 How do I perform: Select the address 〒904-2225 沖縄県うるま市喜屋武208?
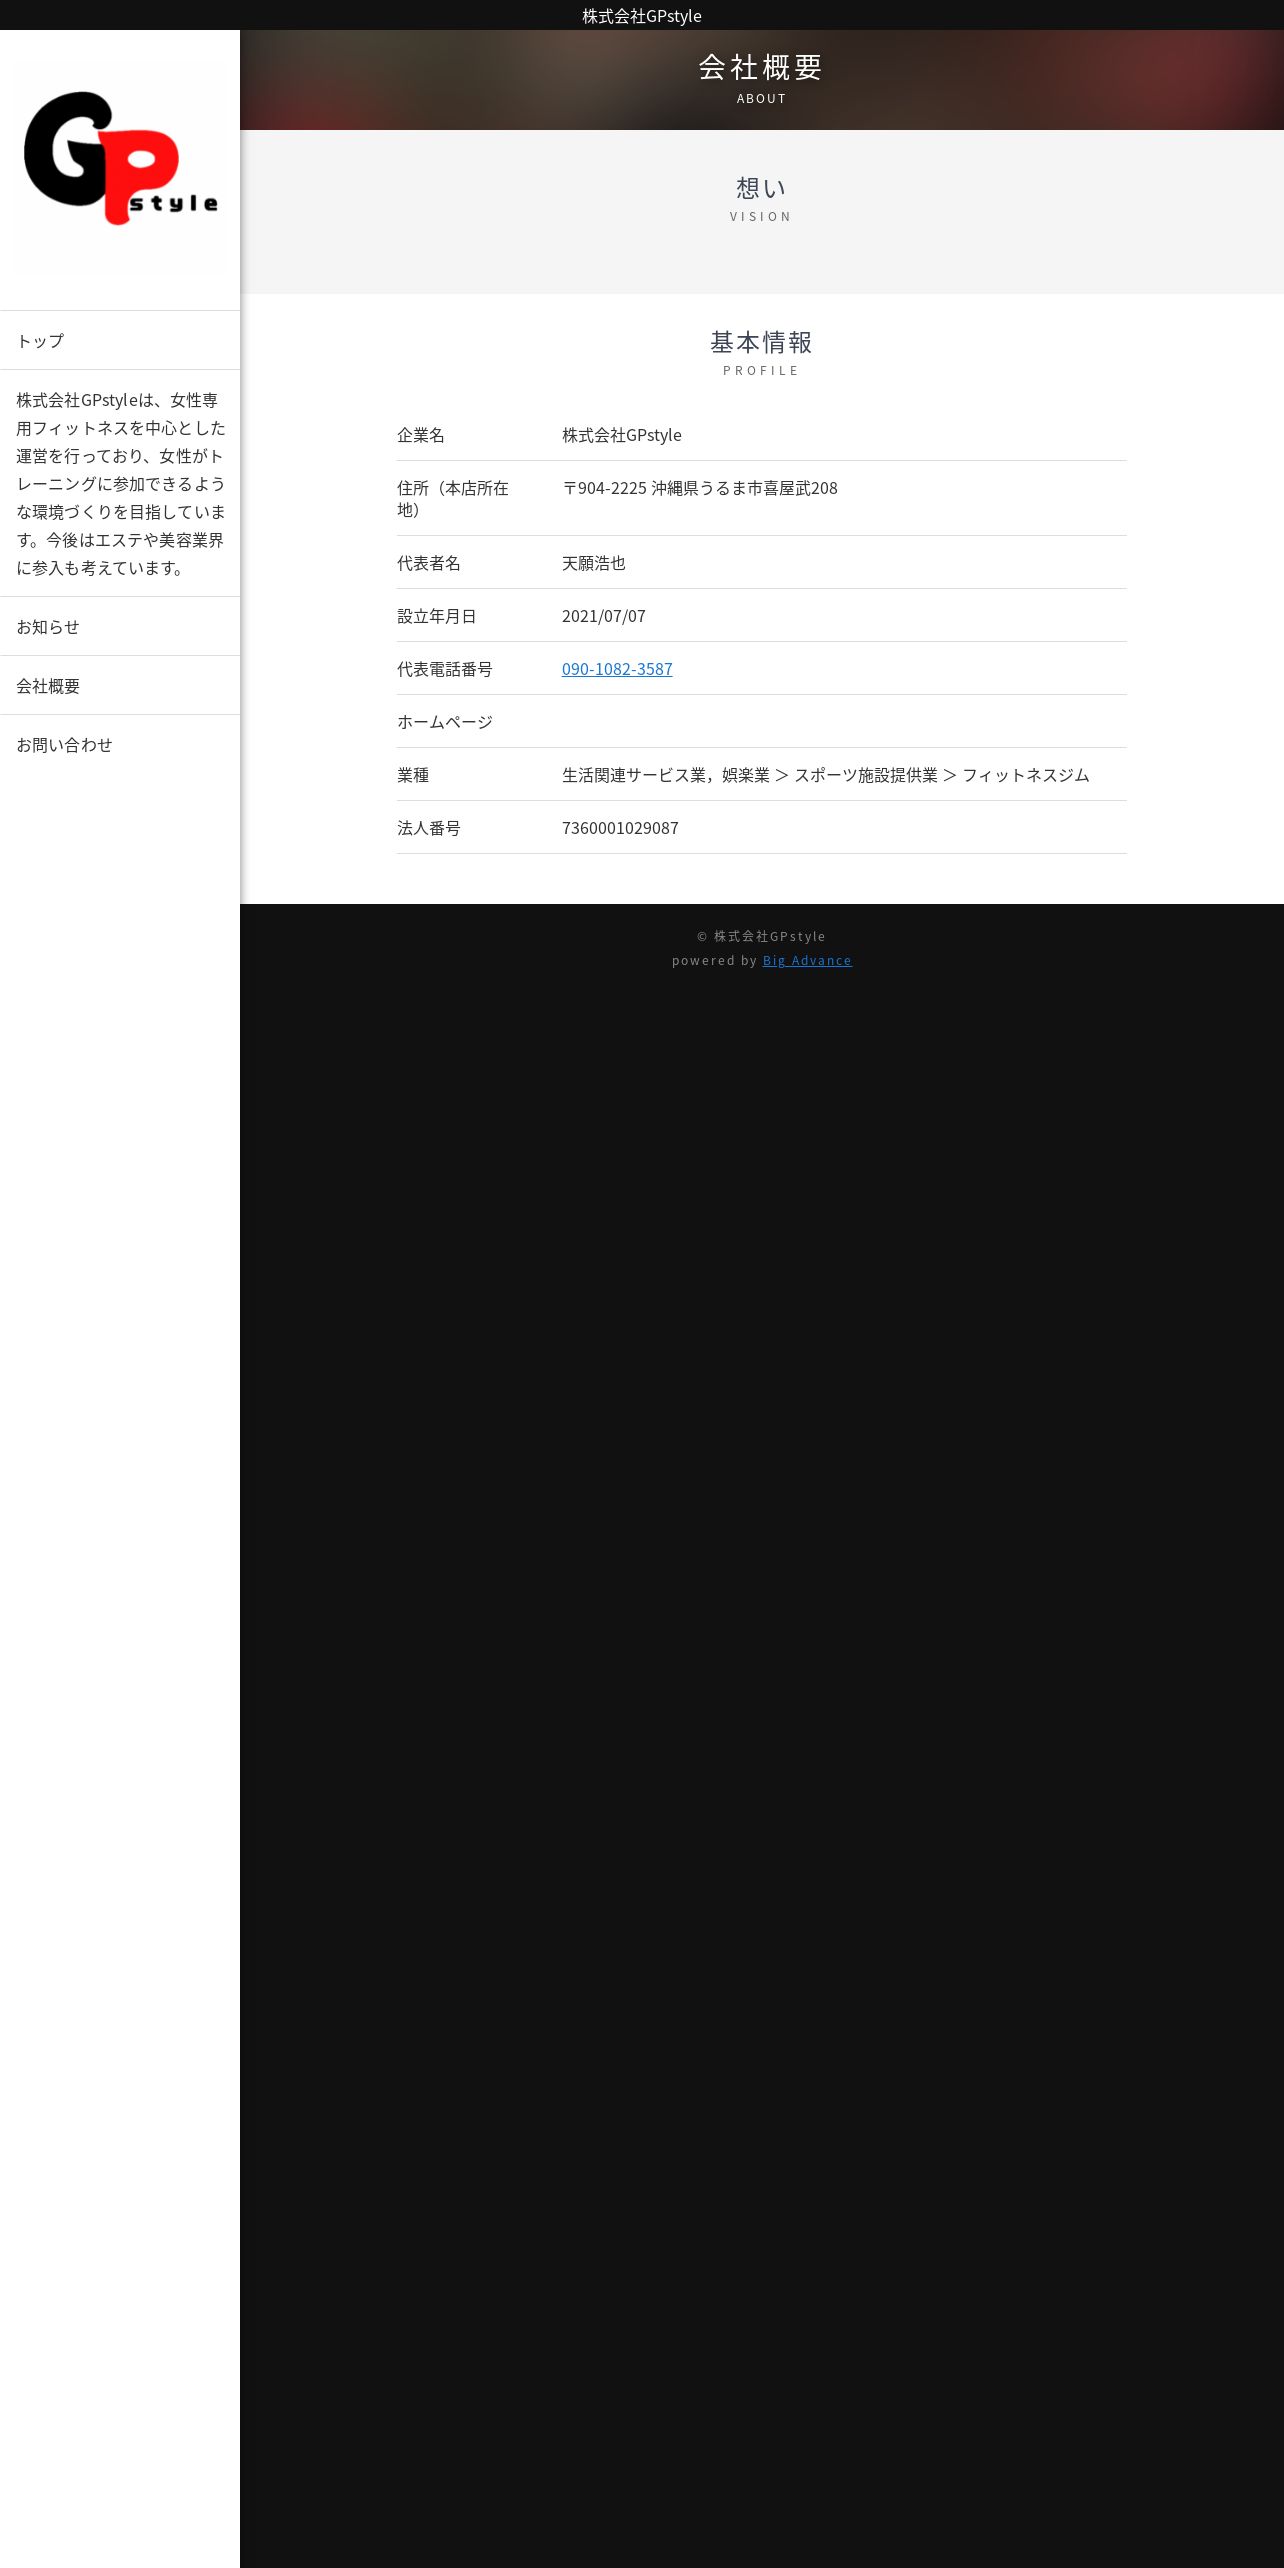[x=700, y=488]
